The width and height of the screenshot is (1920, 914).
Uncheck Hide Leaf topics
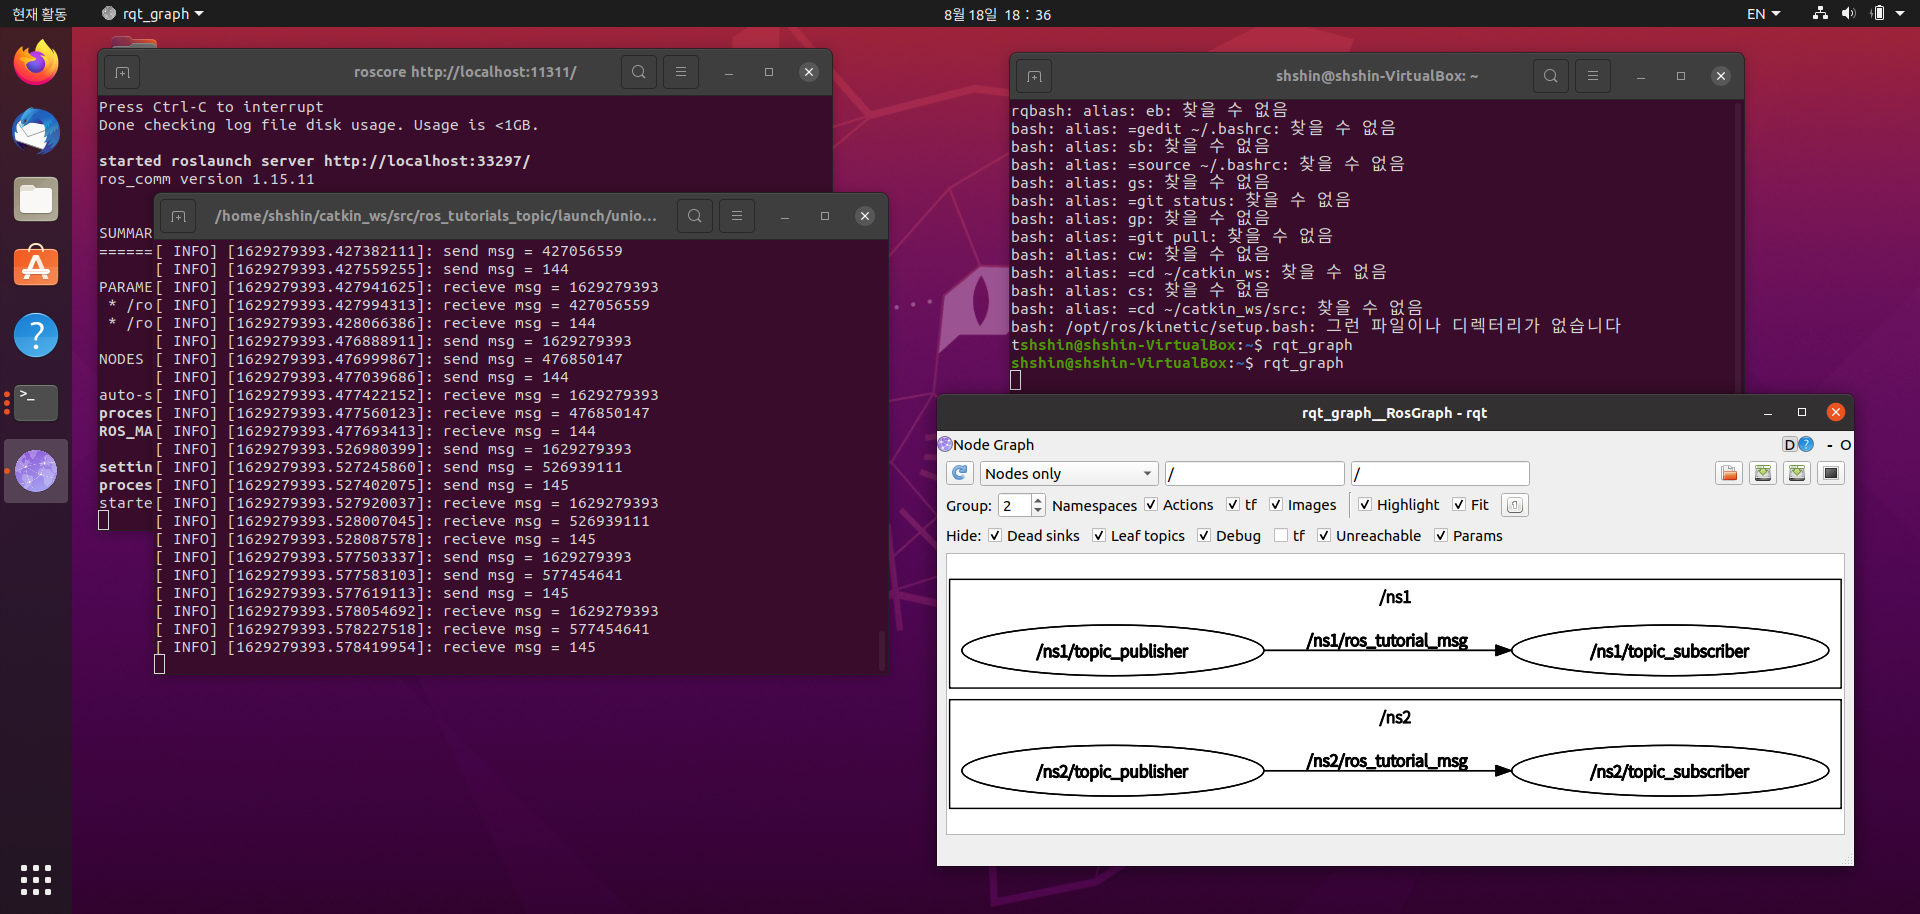pos(1099,536)
